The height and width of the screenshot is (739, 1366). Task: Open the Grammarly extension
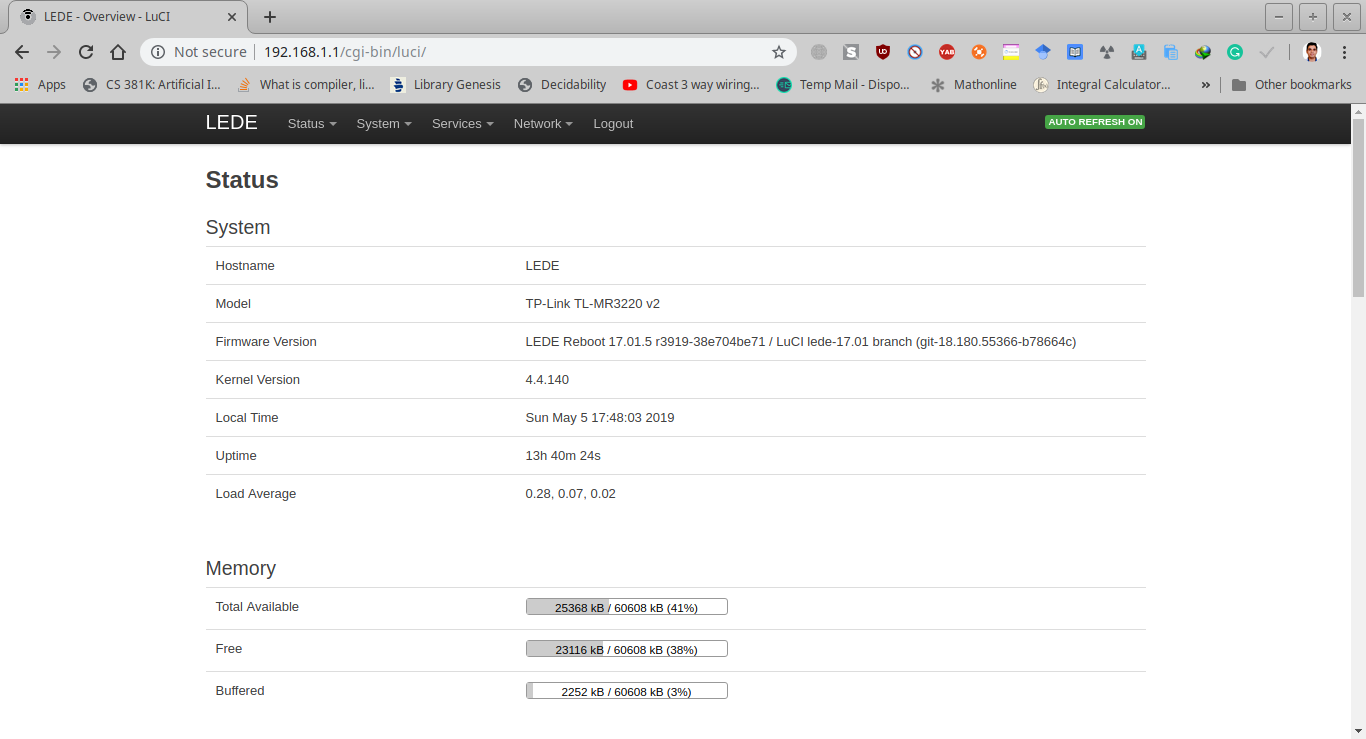(1235, 52)
